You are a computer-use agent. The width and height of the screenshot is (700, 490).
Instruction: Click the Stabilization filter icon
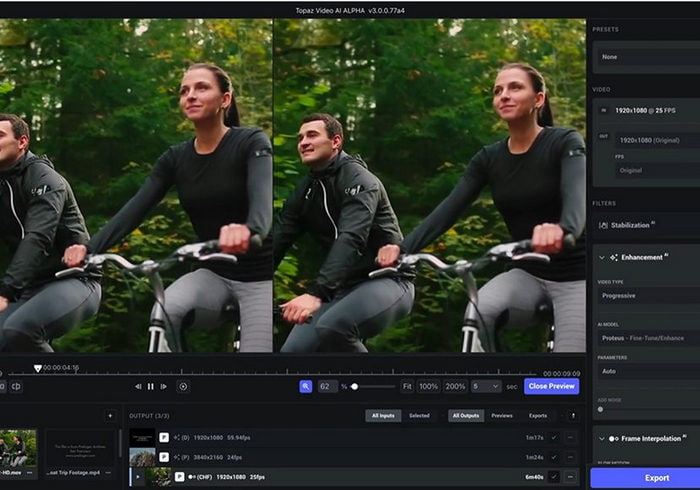(x=603, y=225)
